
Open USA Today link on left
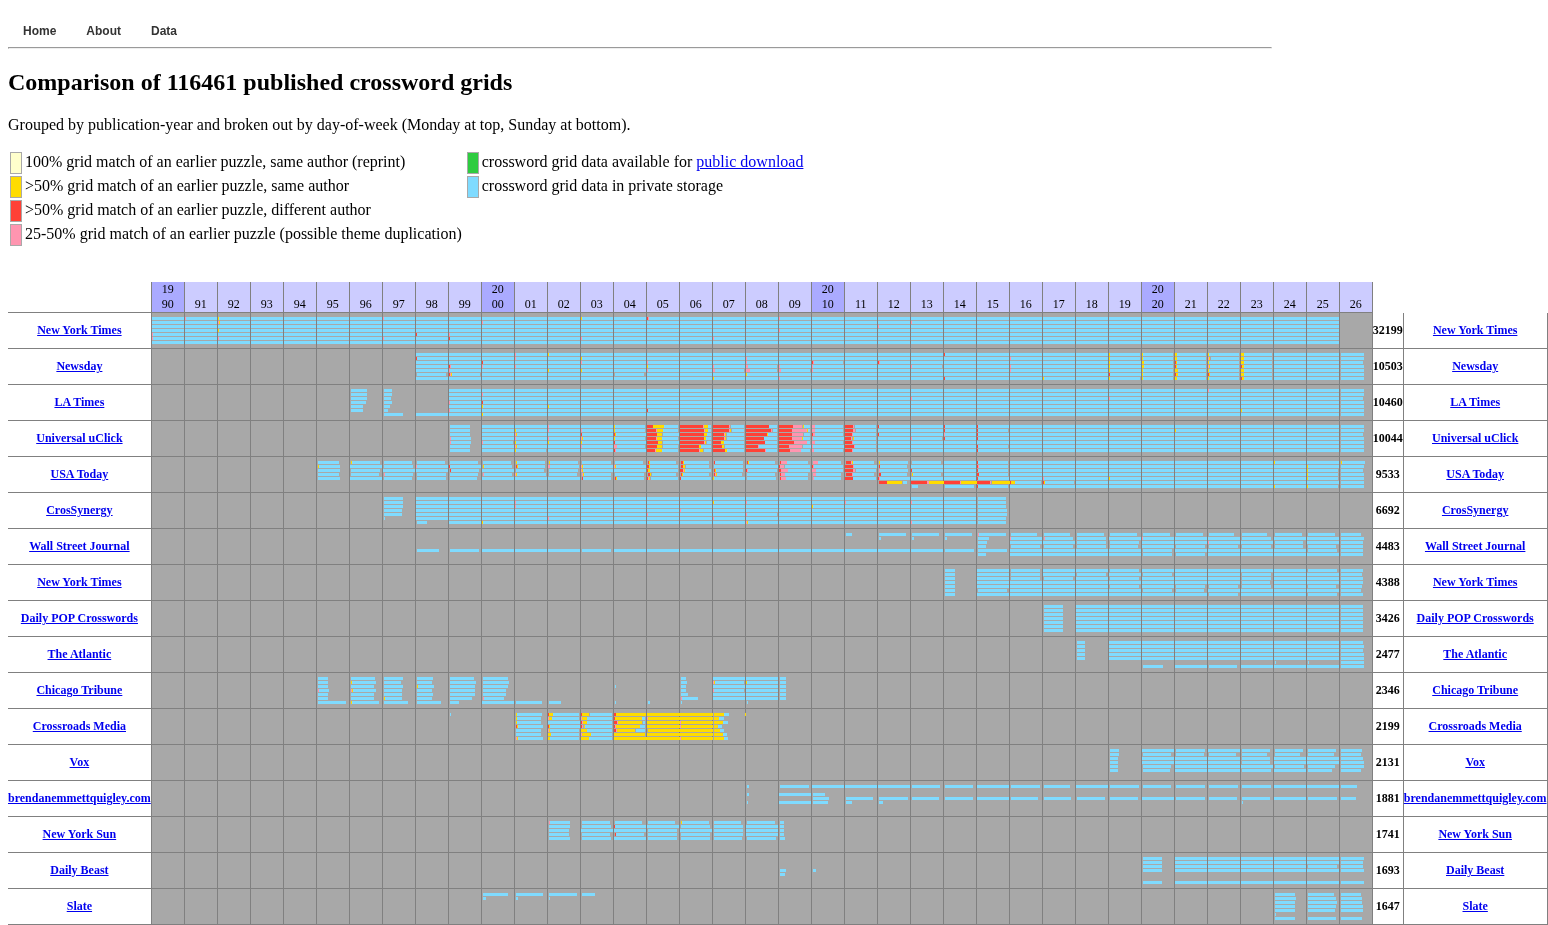click(79, 474)
